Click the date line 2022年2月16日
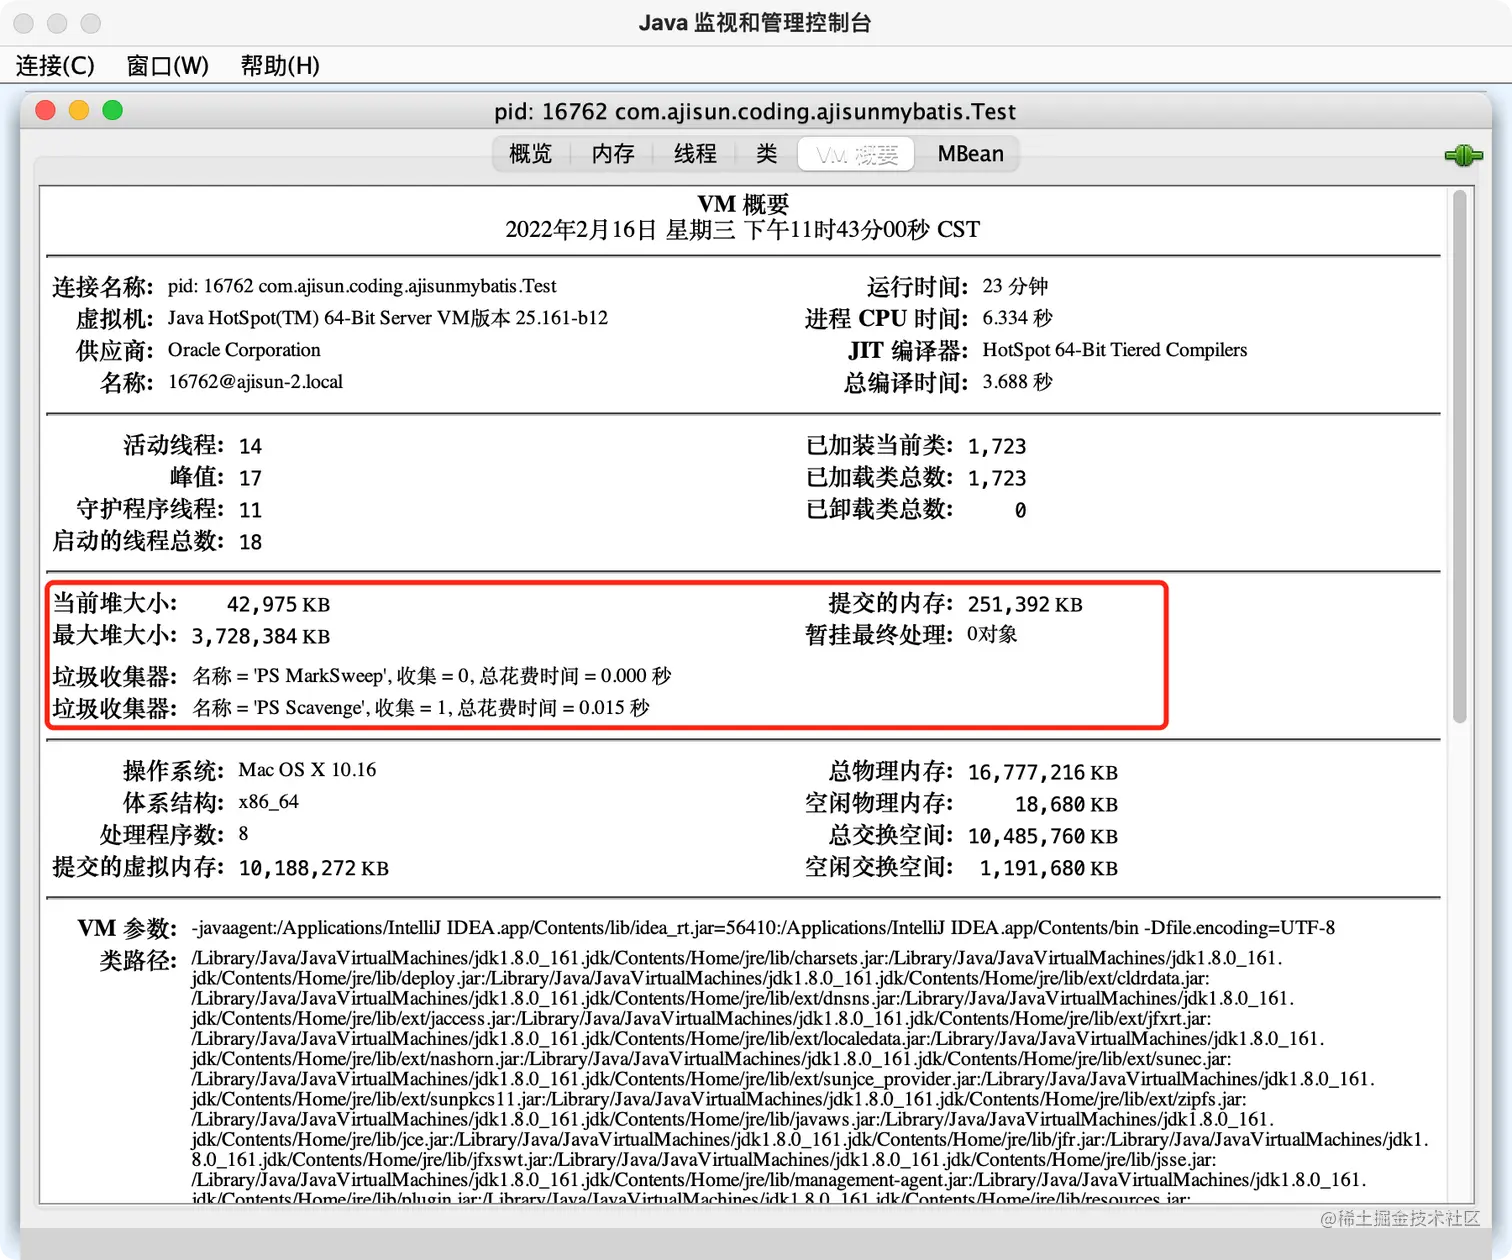The image size is (1512, 1260). (x=743, y=230)
